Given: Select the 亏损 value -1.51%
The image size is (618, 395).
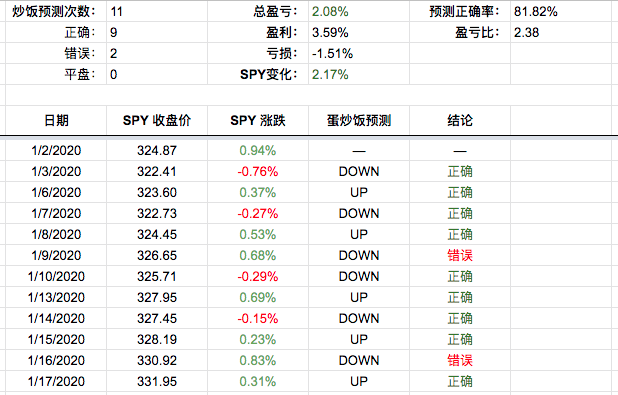Looking at the screenshot, I should pos(332,54).
